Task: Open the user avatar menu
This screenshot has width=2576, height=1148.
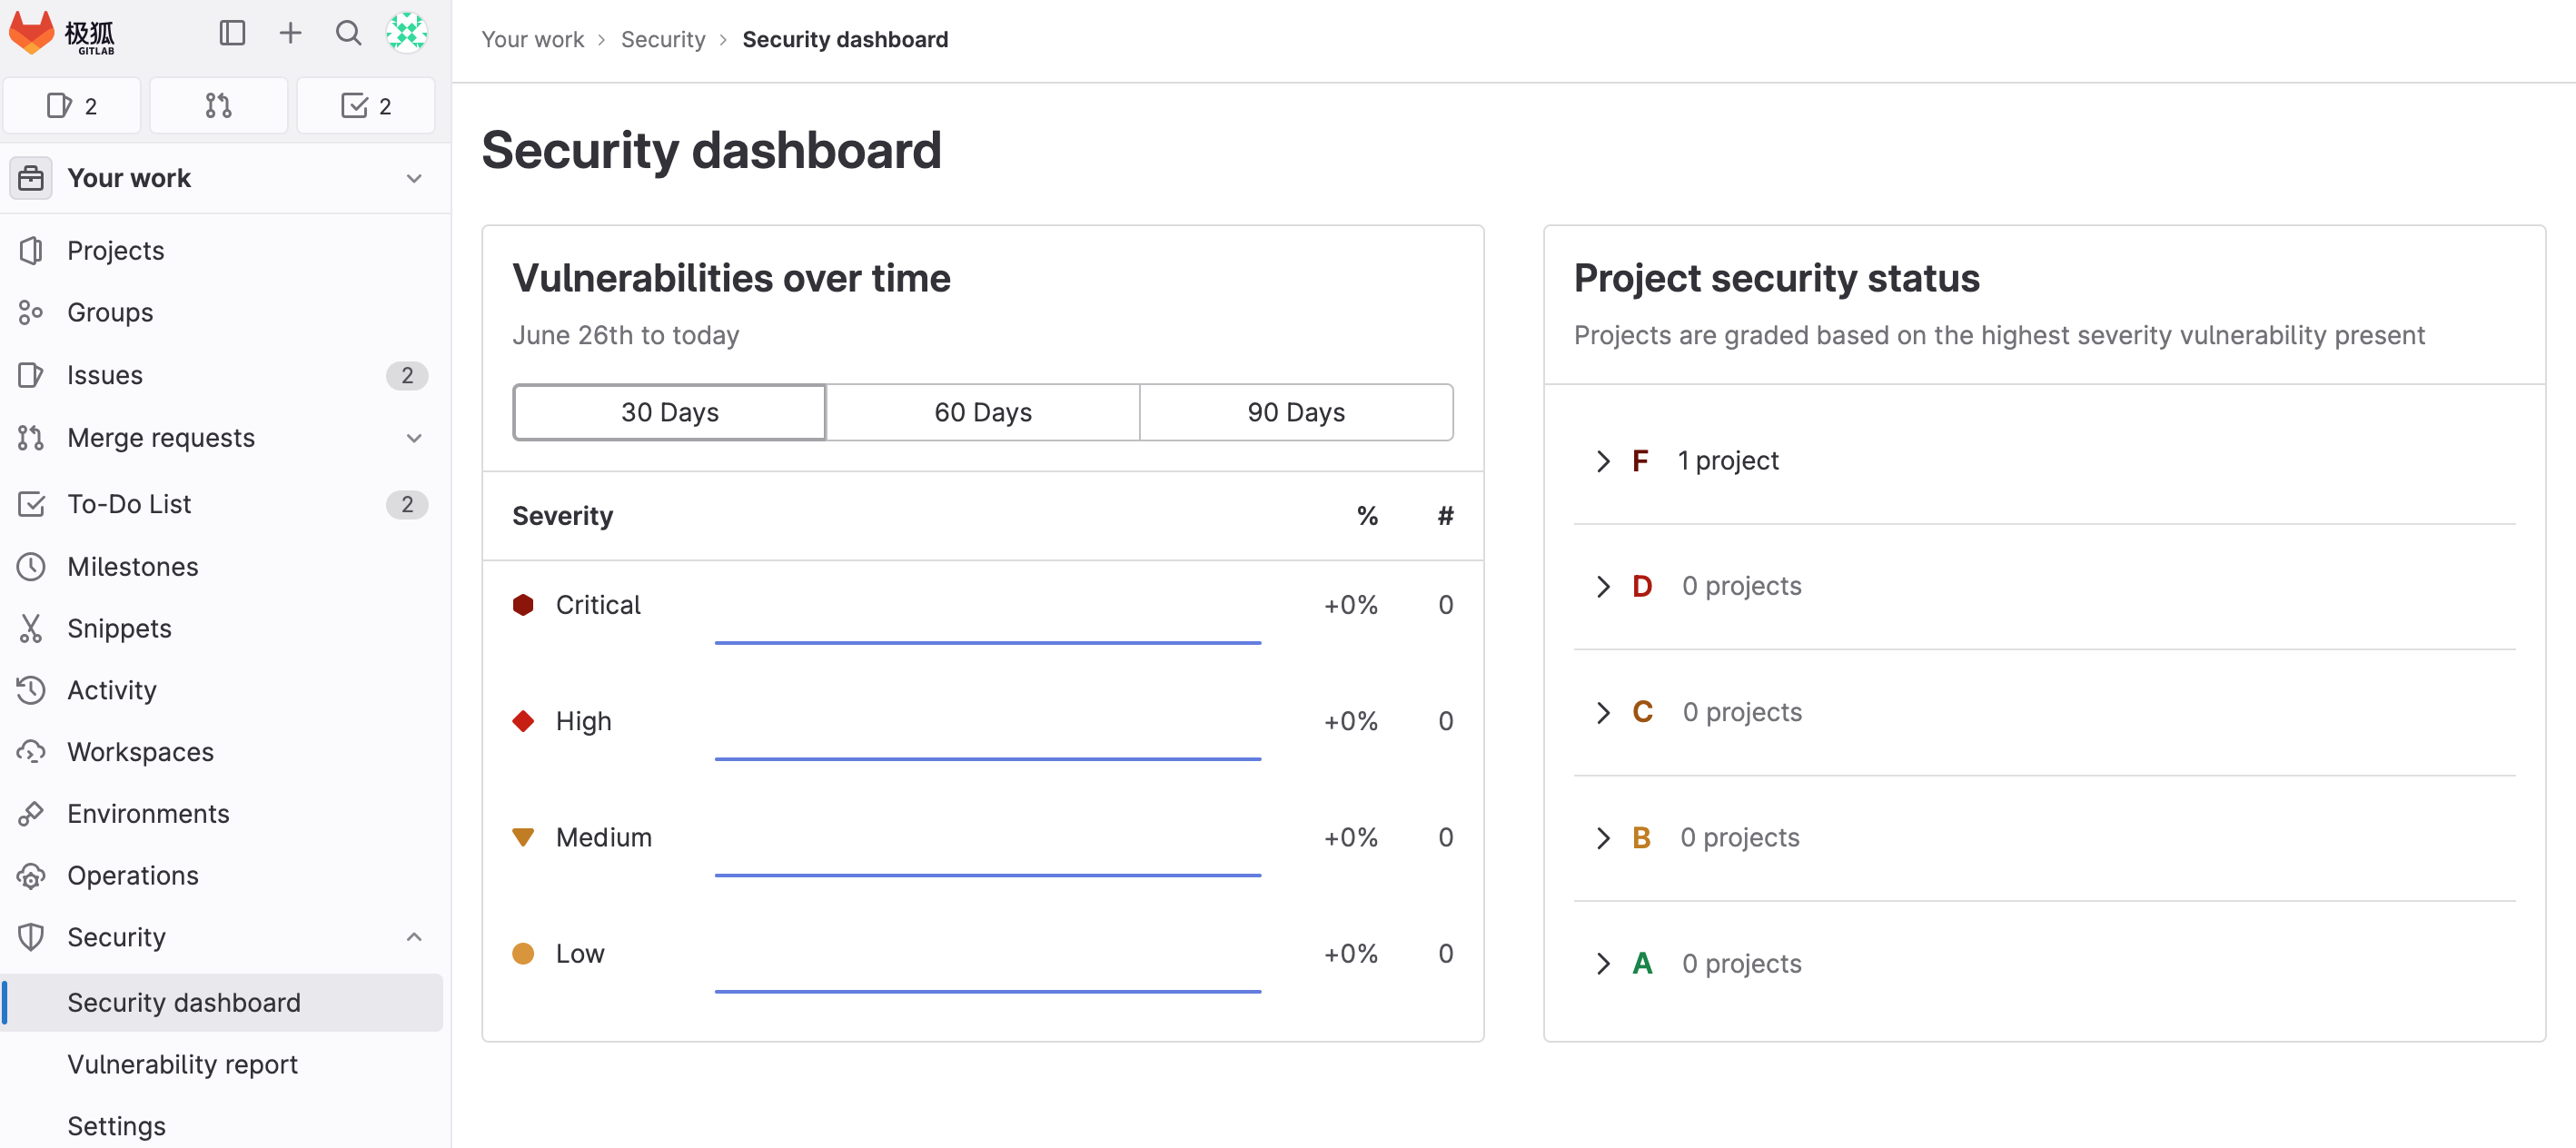Action: [x=407, y=33]
